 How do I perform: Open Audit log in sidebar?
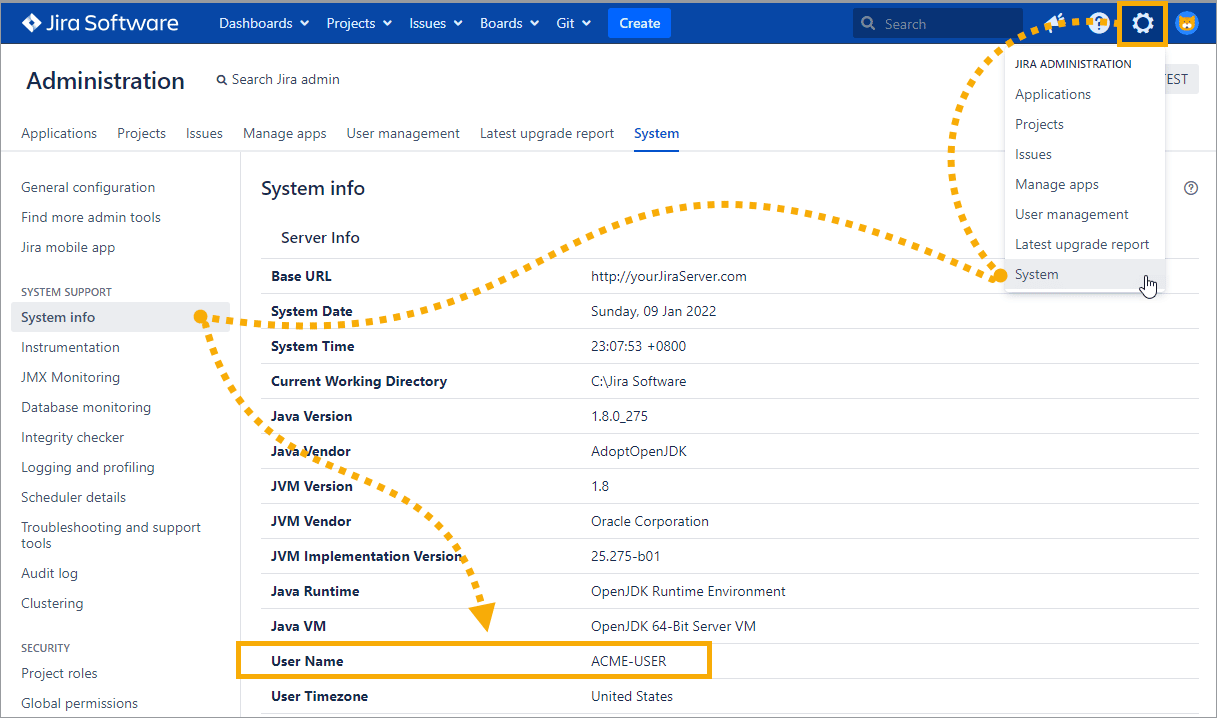[x=49, y=573]
